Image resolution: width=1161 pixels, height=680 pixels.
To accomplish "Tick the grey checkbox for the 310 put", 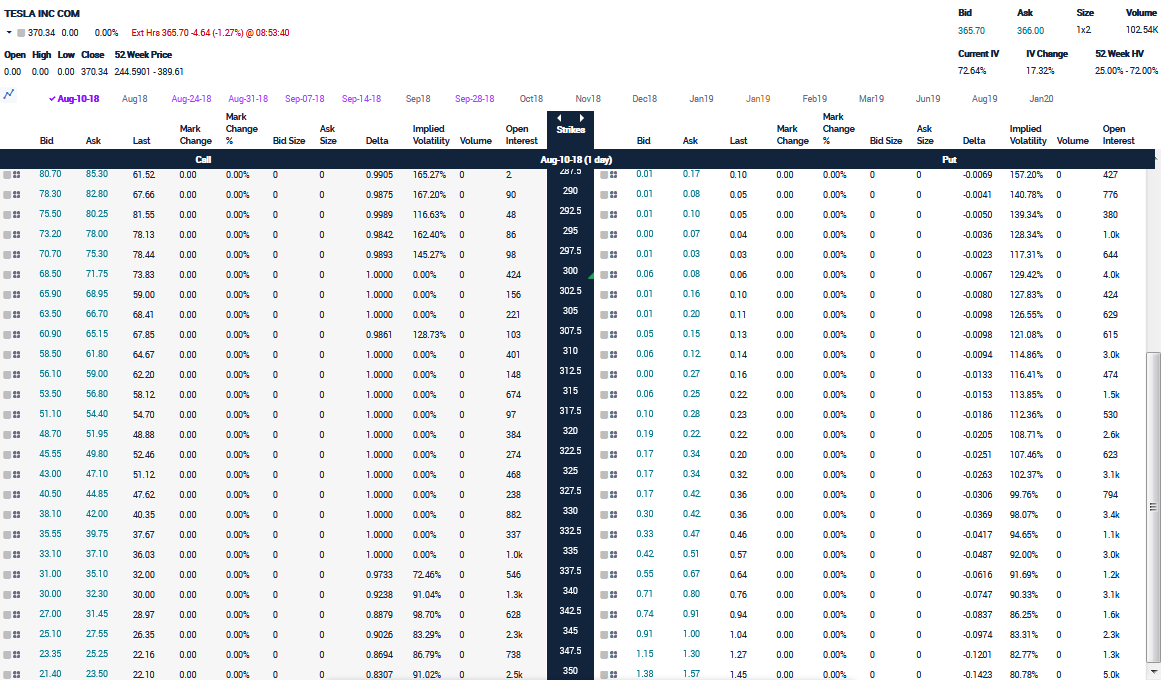I will click(x=604, y=355).
